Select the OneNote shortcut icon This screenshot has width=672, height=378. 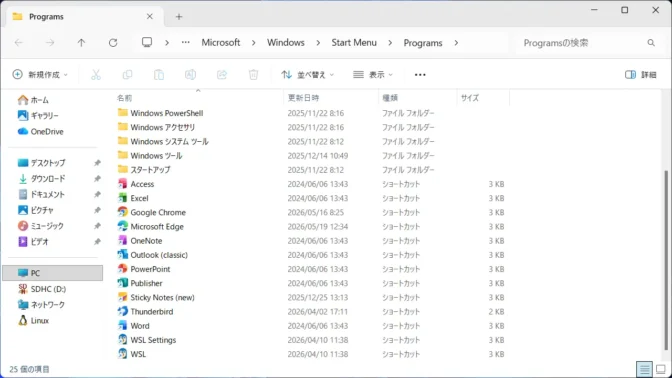coord(123,240)
